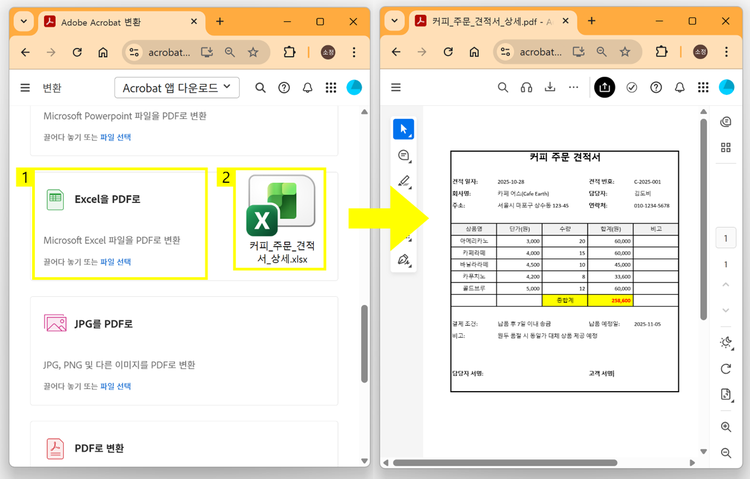Bookmark page star in right browser window
750x479 pixels.
click(x=625, y=52)
